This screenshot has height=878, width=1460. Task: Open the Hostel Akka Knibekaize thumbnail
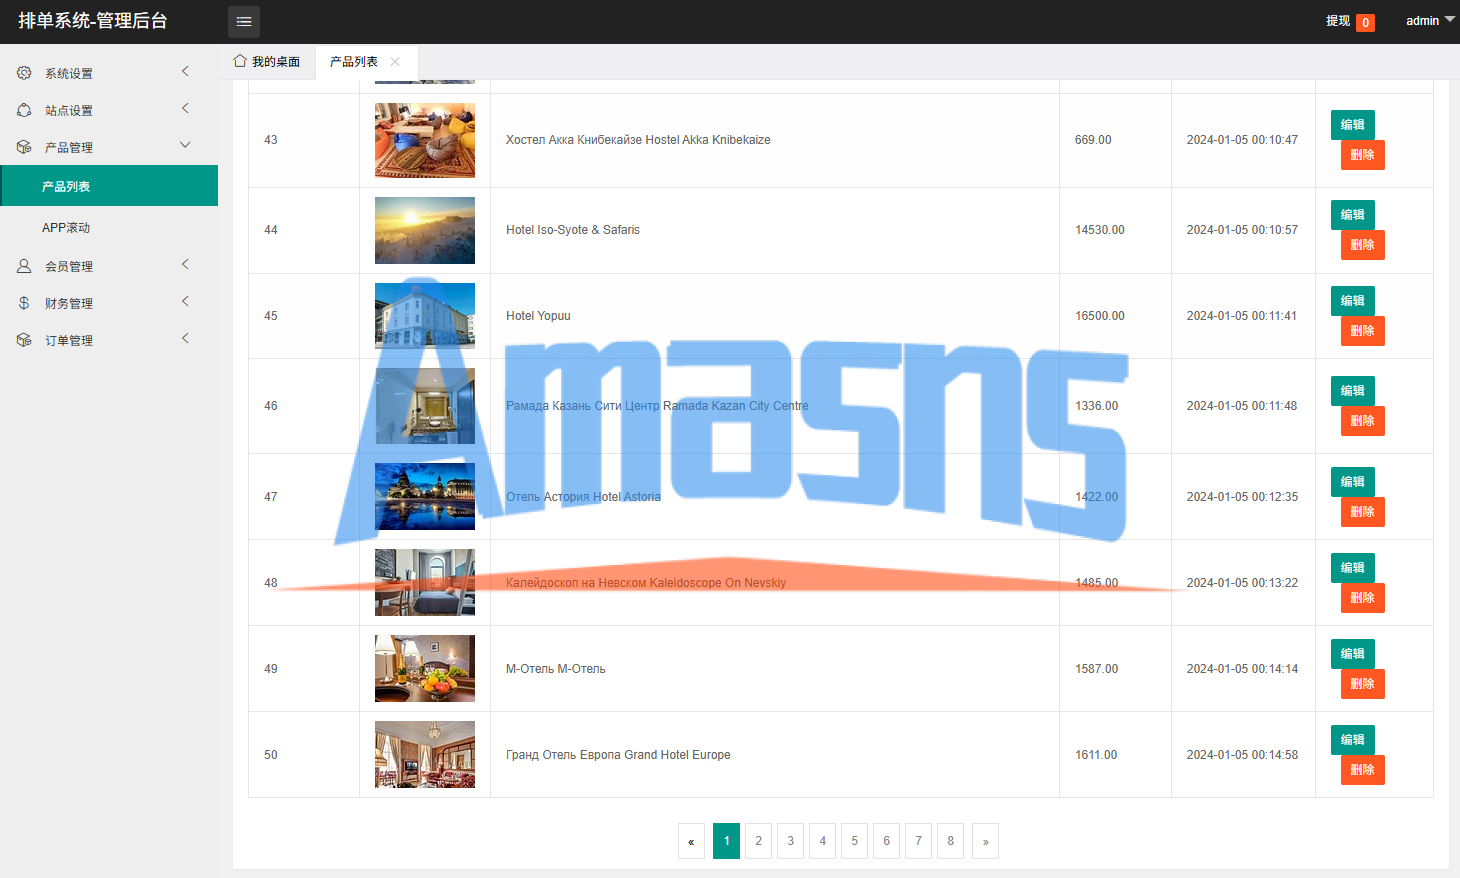coord(425,140)
